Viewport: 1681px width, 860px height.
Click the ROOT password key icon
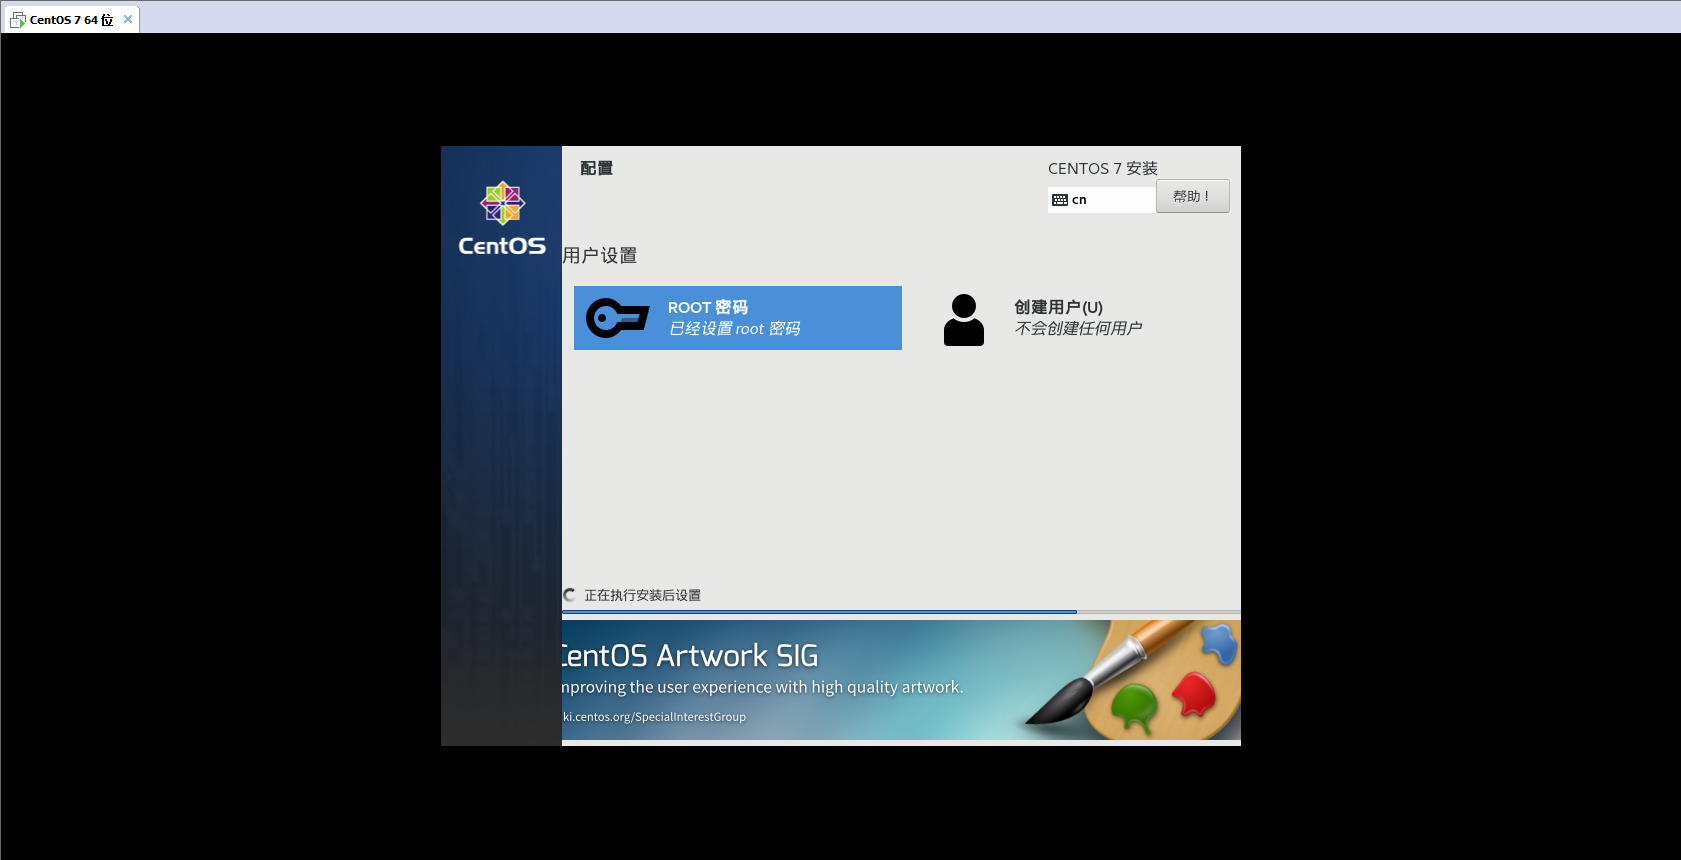point(617,318)
